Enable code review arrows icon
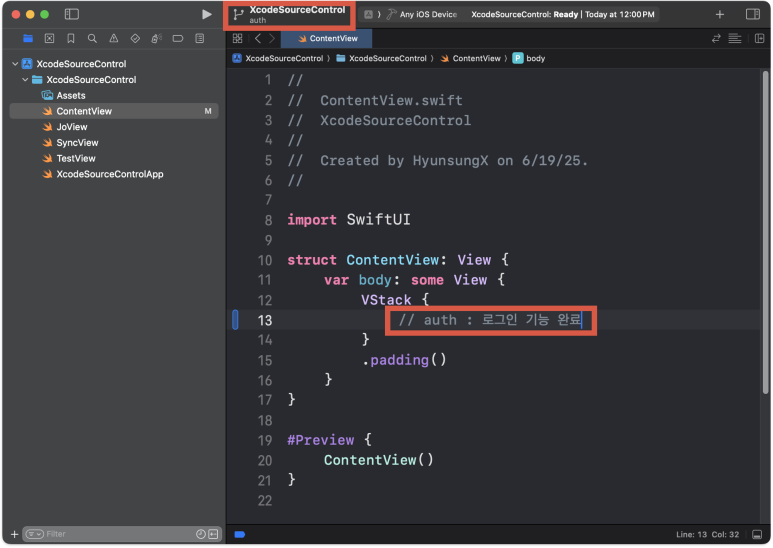Image resolution: width=773 pixels, height=548 pixels. 716,38
